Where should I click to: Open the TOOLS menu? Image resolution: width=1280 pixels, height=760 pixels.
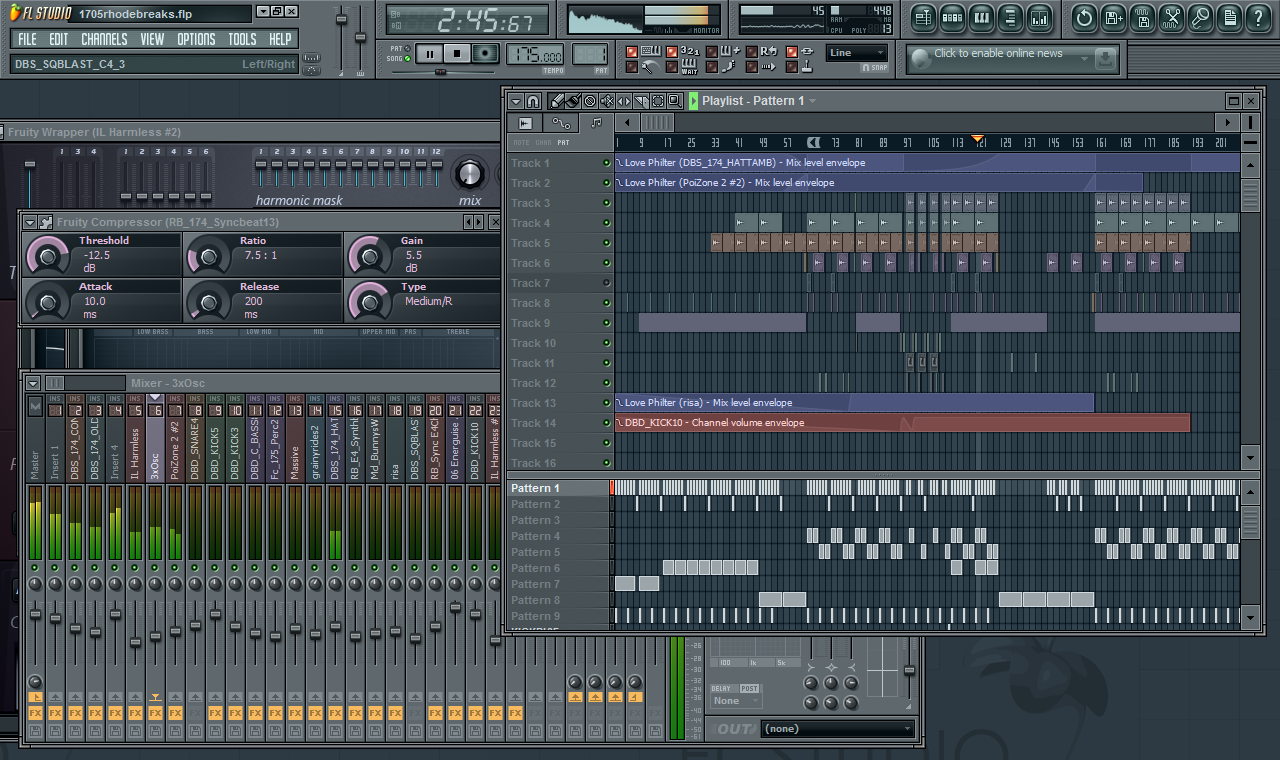(242, 39)
